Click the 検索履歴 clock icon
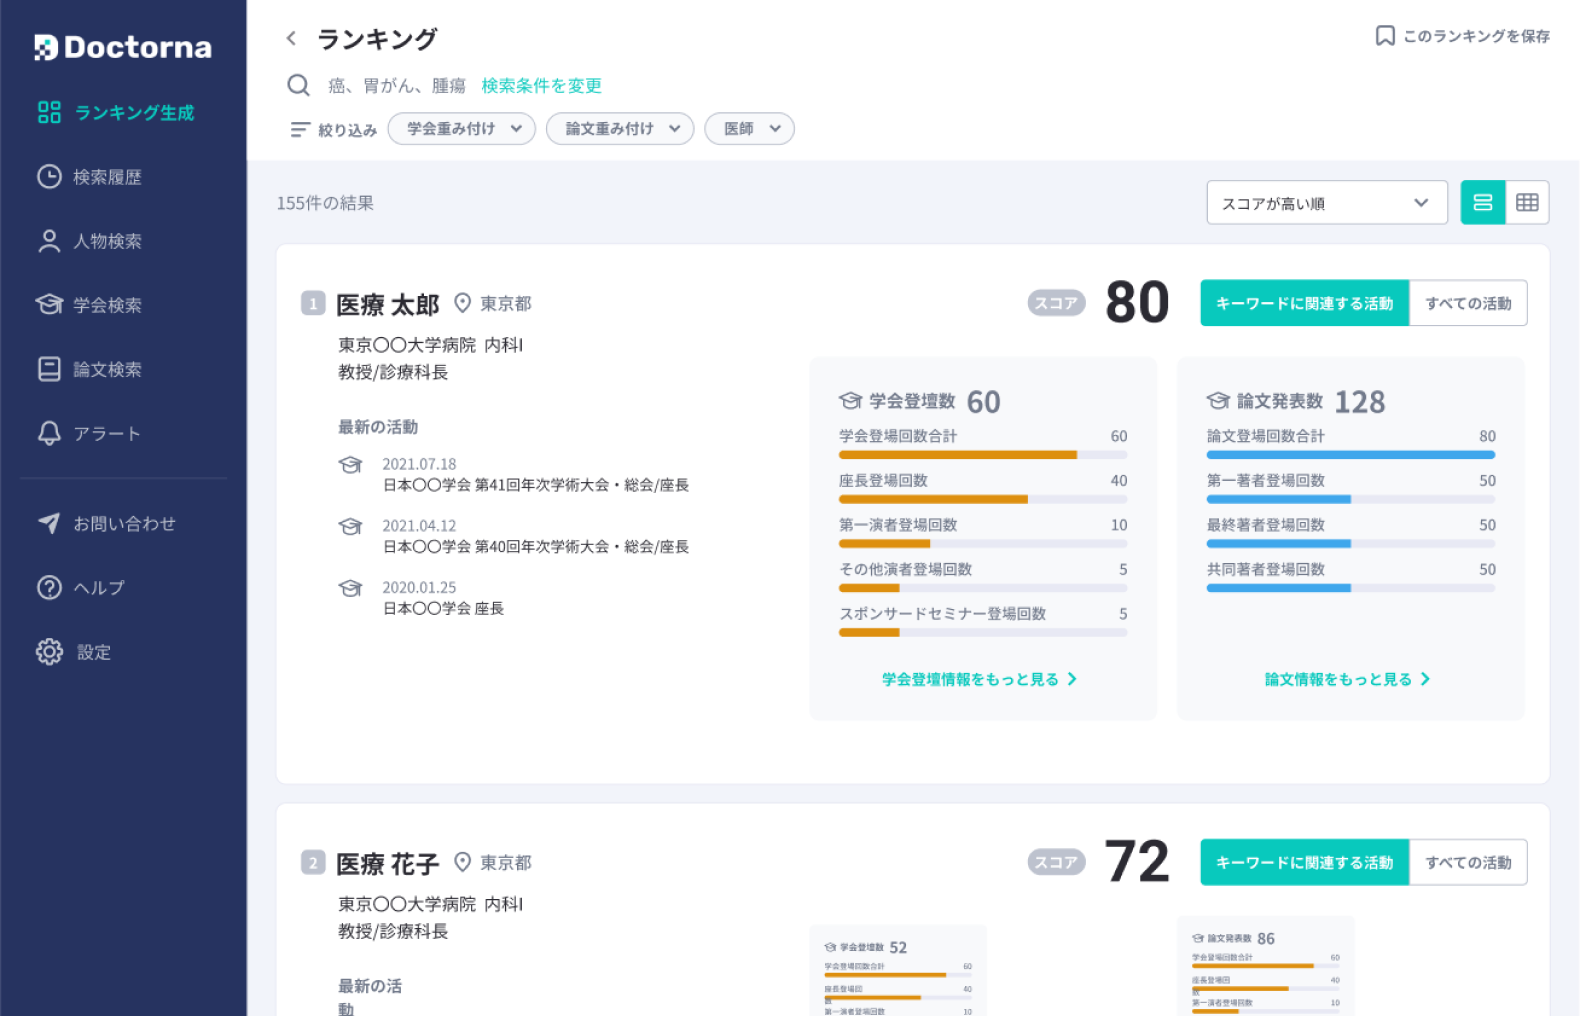Screen dimensions: 1580x1016 click(x=49, y=176)
